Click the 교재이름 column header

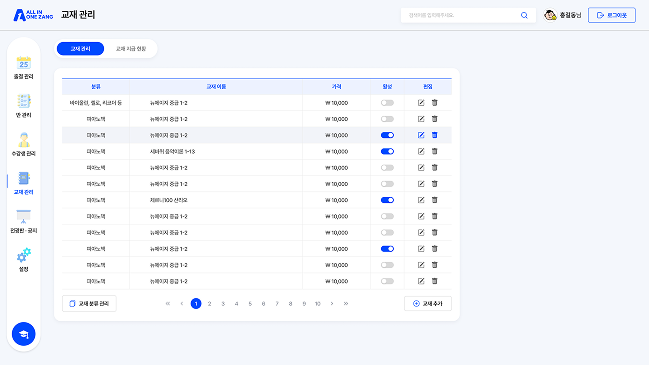click(216, 87)
